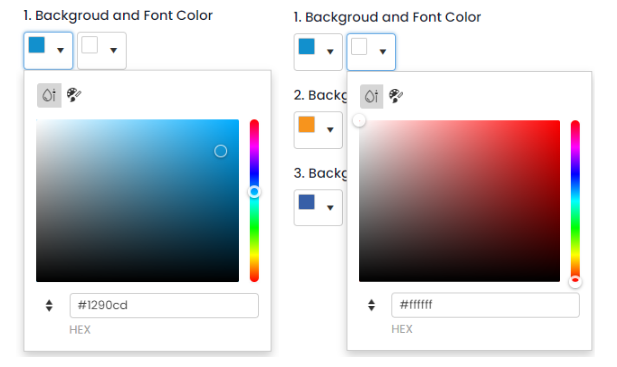Open the right panel's blue background color dropdown

(x=318, y=52)
